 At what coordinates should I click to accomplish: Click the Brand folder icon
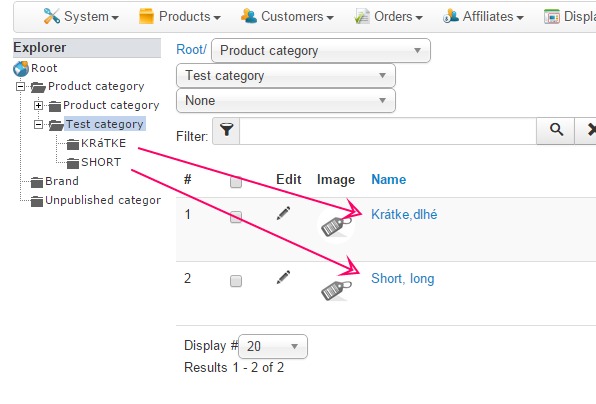pos(36,182)
